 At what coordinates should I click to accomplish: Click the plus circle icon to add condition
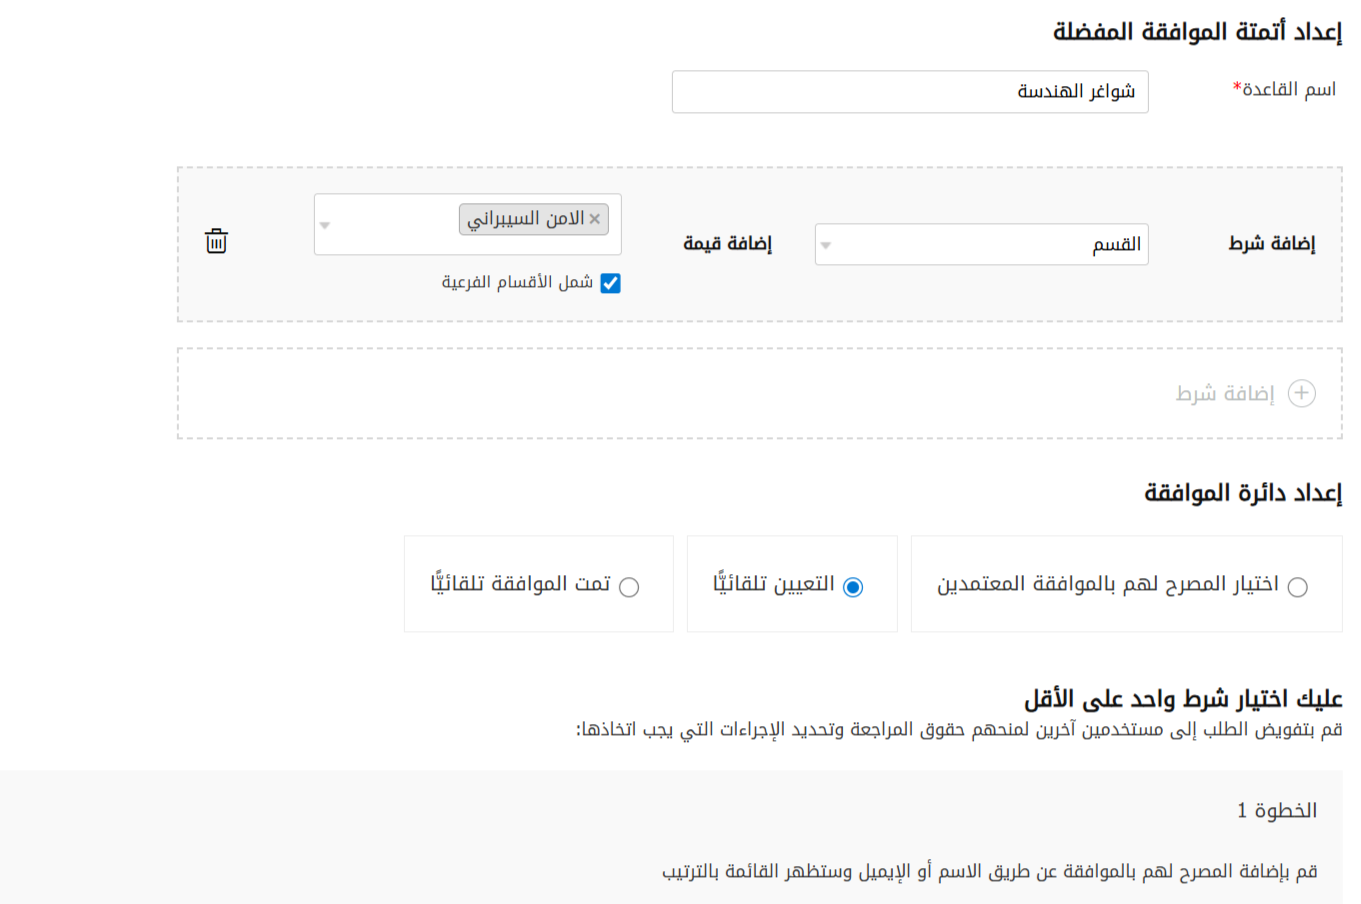tap(1301, 393)
